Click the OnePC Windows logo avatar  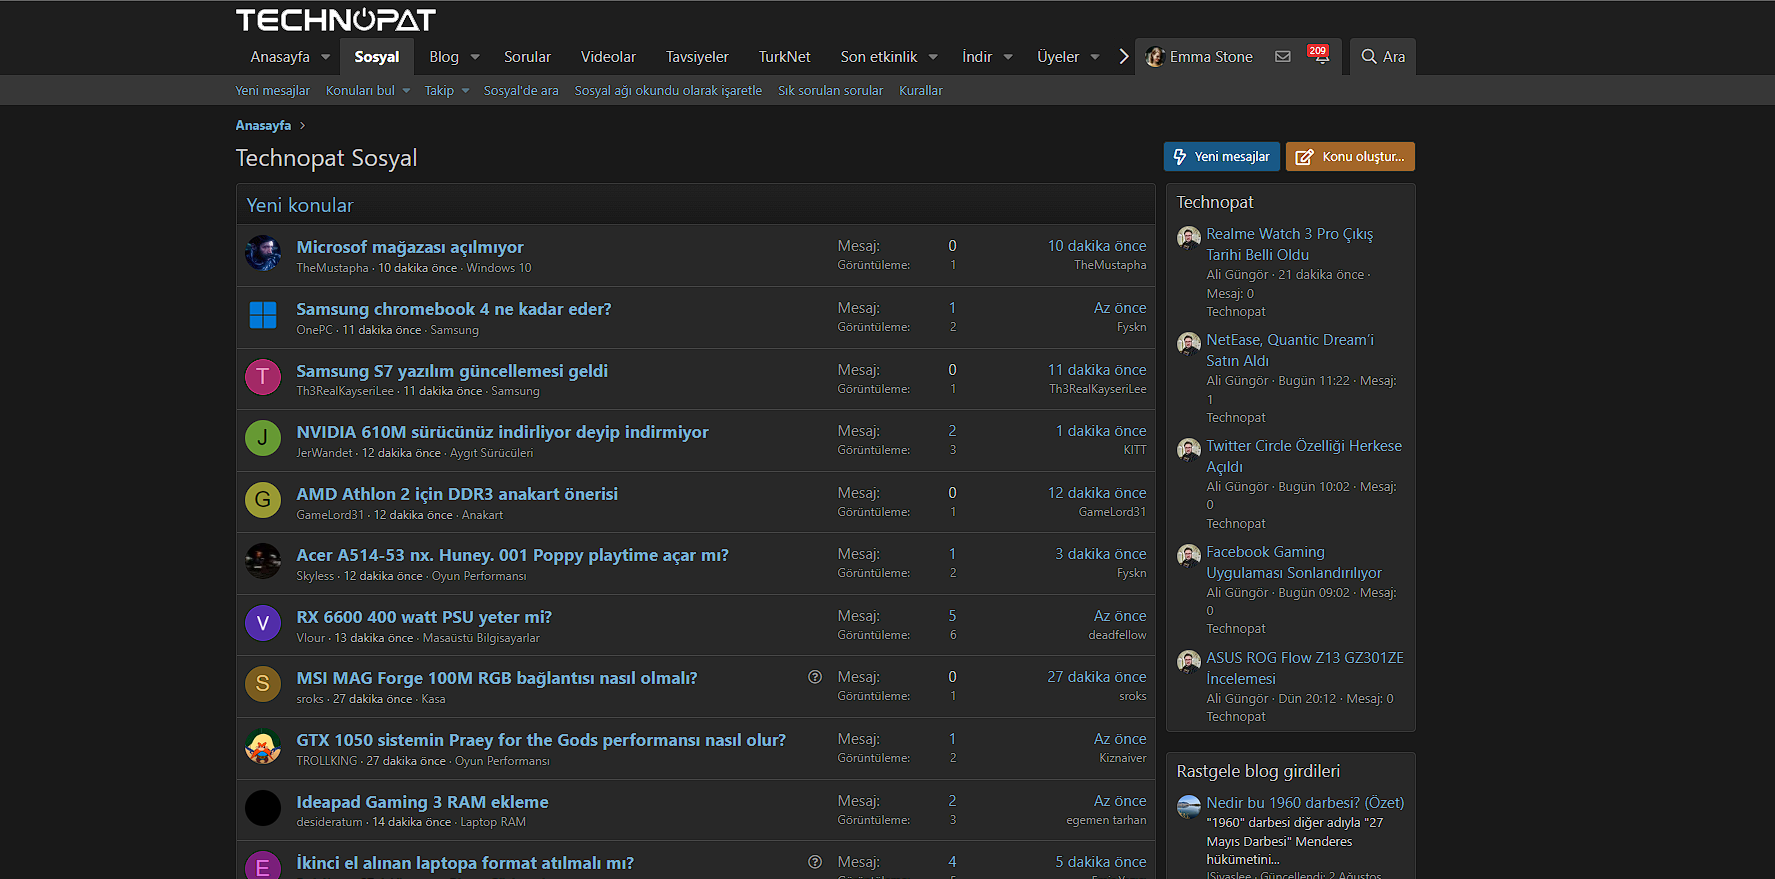(263, 315)
